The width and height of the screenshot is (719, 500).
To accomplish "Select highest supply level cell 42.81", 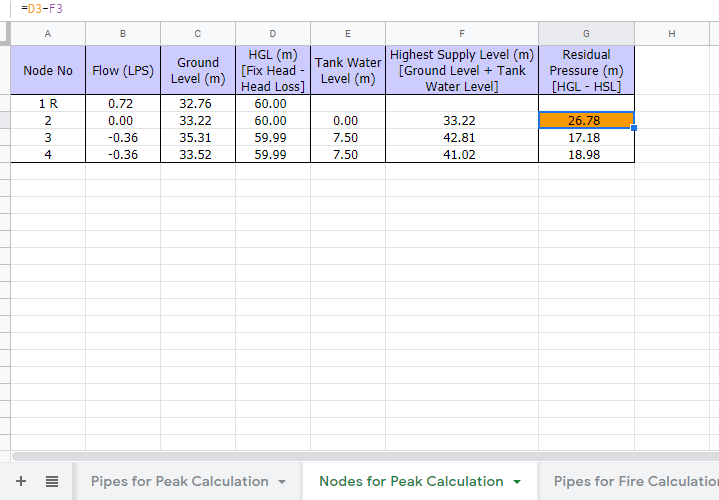I will pos(462,138).
